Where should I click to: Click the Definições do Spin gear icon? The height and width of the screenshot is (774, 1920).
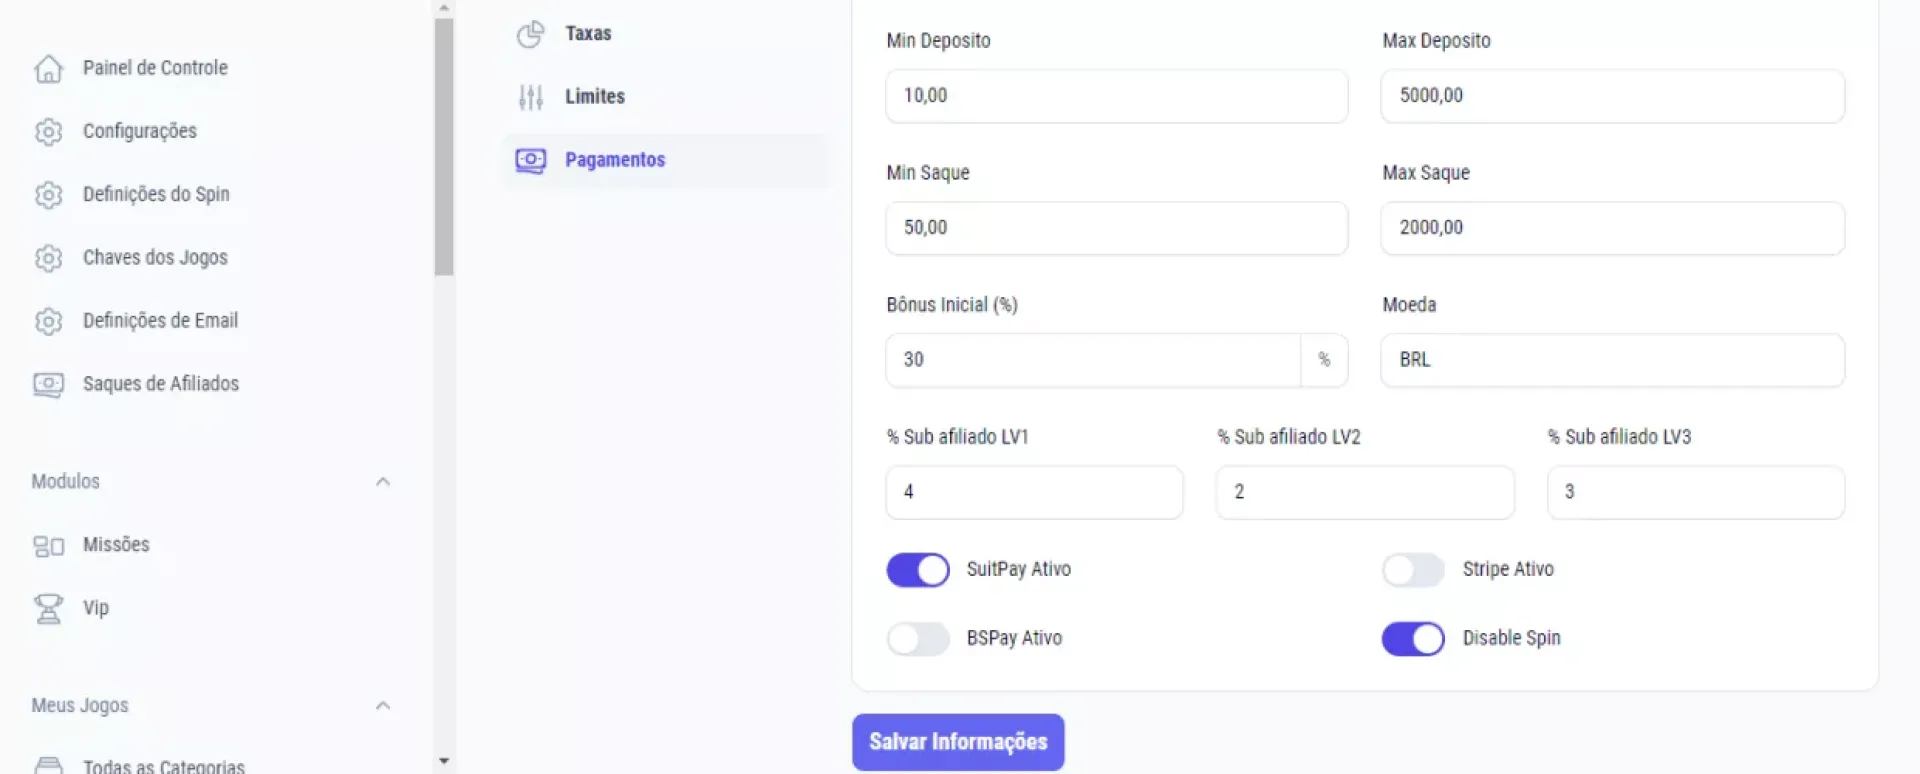coord(48,194)
